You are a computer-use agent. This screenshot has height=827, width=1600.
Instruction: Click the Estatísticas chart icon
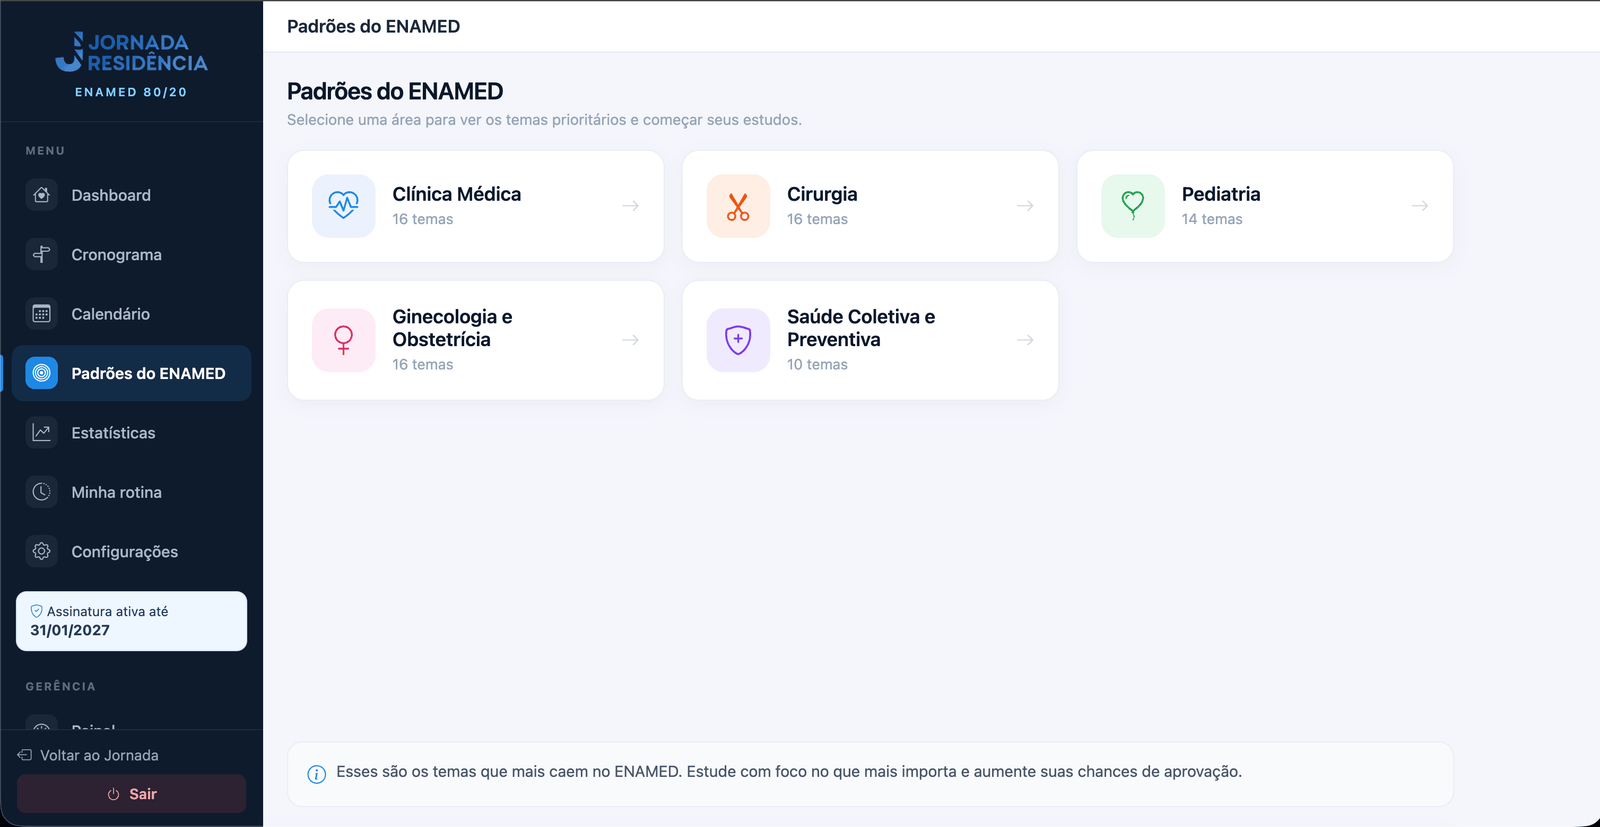pos(41,433)
